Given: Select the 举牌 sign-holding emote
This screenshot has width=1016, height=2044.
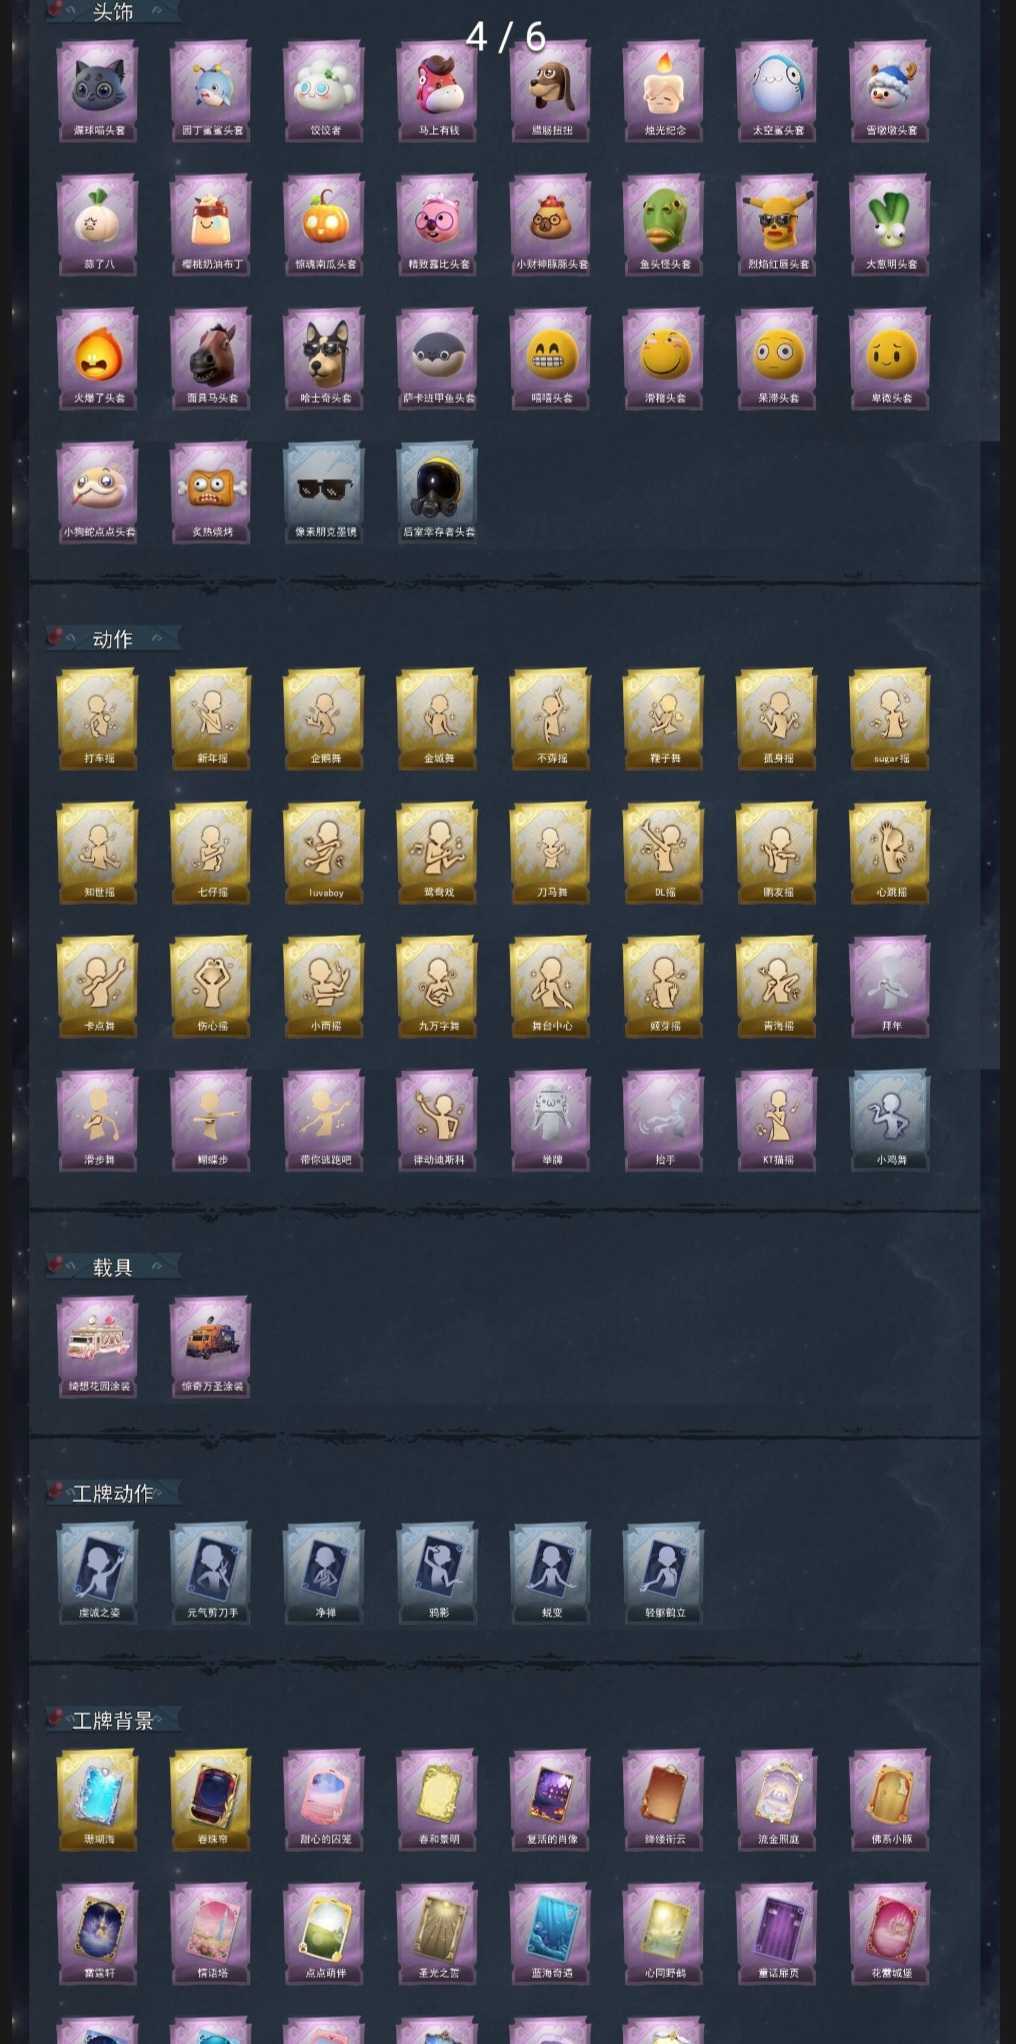Looking at the screenshot, I should pyautogui.click(x=551, y=1119).
